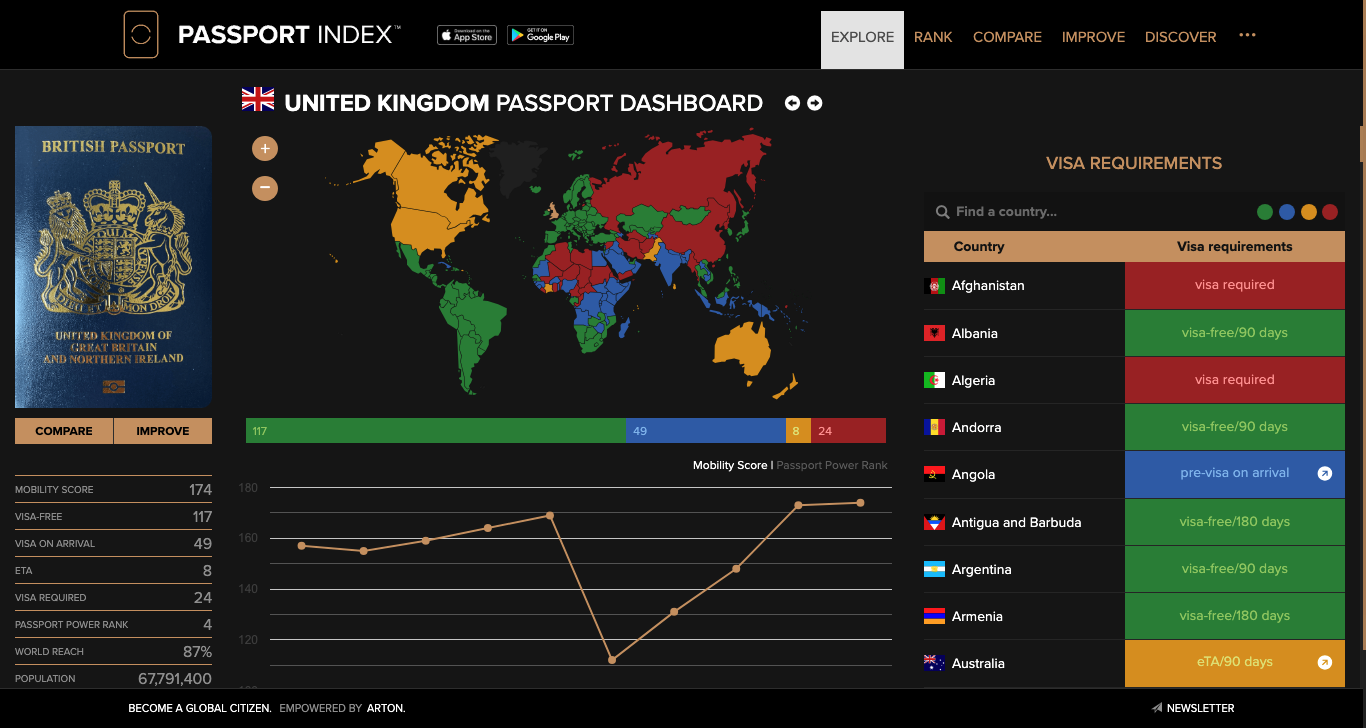Image resolution: width=1366 pixels, height=728 pixels.
Task: Click Armenia visa-free/180 days cell
Action: pos(1235,616)
